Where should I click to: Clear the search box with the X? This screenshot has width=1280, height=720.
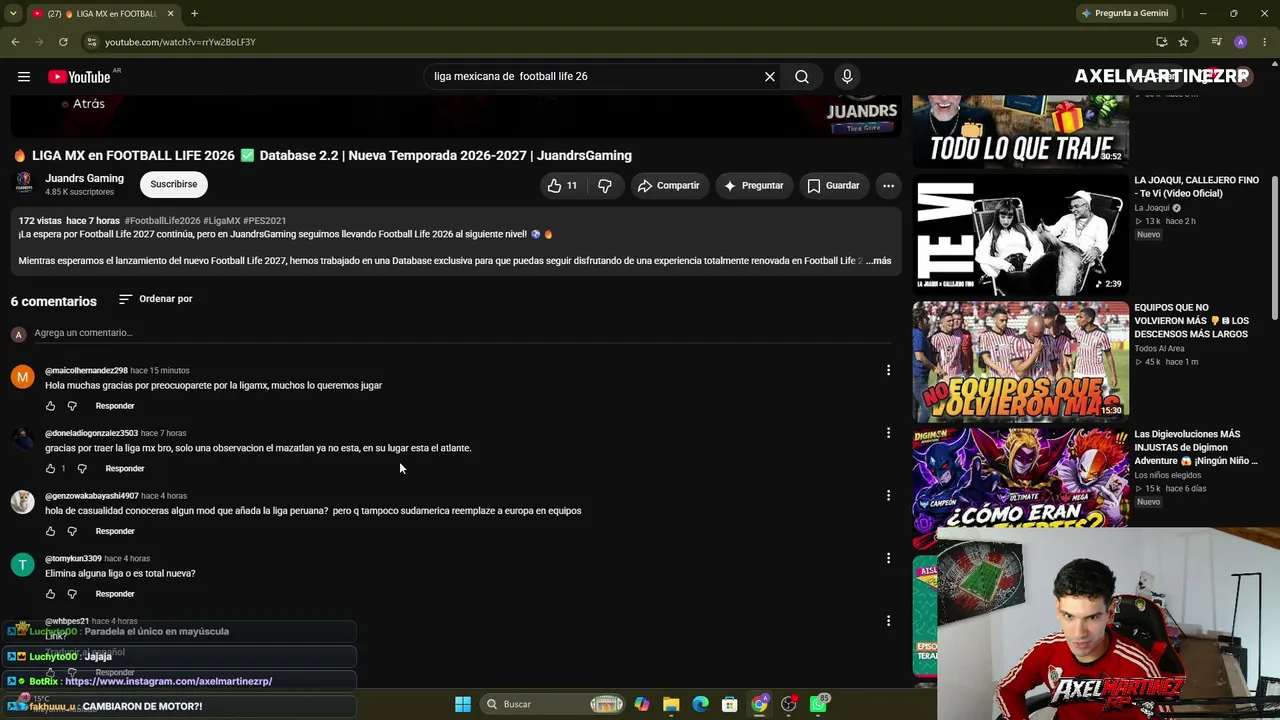[x=770, y=77]
